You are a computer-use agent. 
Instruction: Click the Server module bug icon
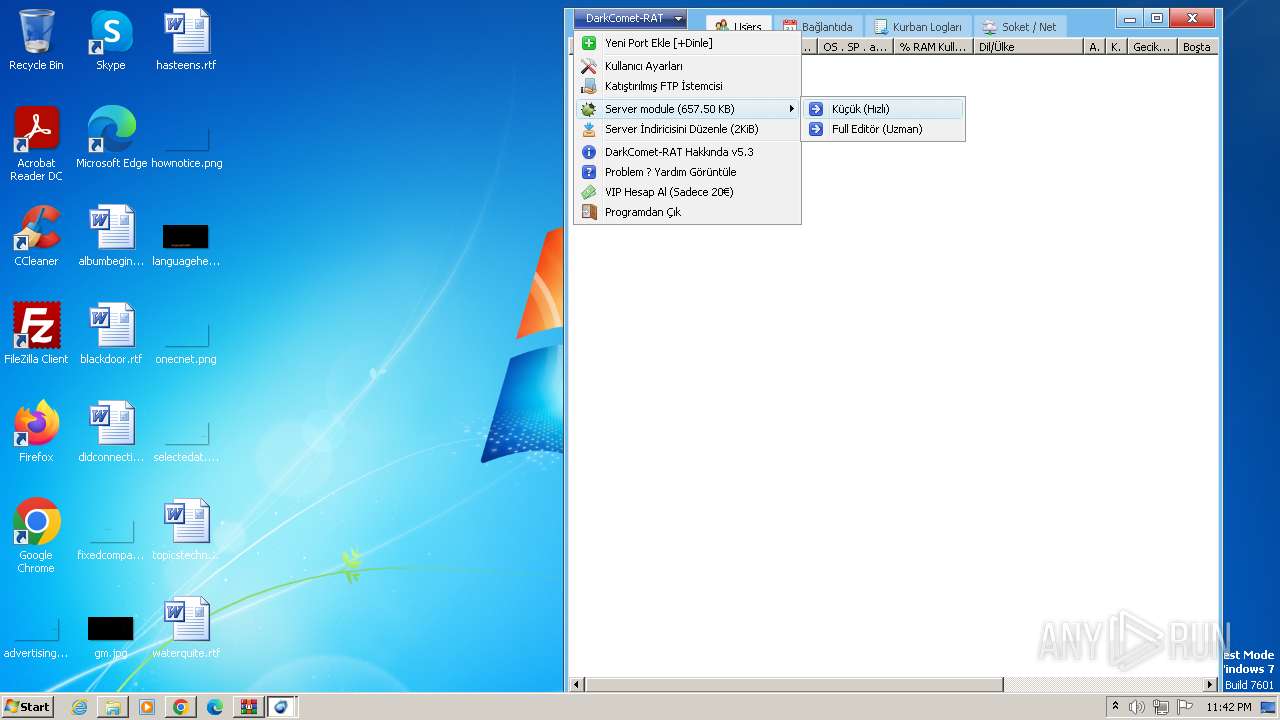coord(589,109)
